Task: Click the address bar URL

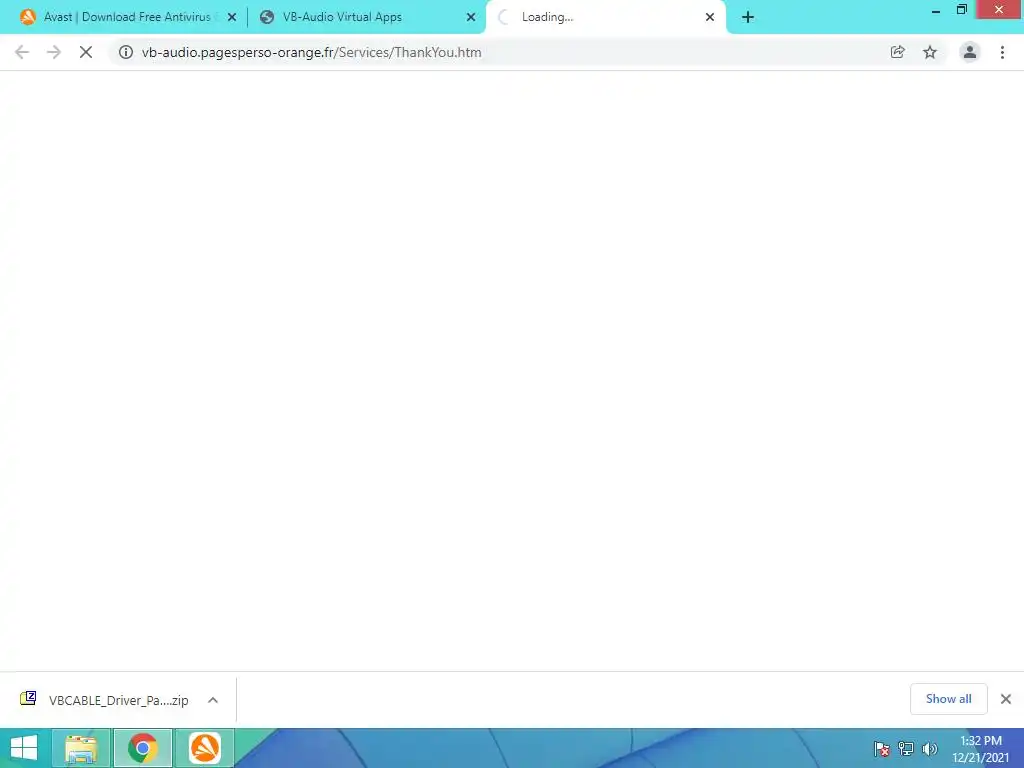Action: pyautogui.click(x=312, y=52)
